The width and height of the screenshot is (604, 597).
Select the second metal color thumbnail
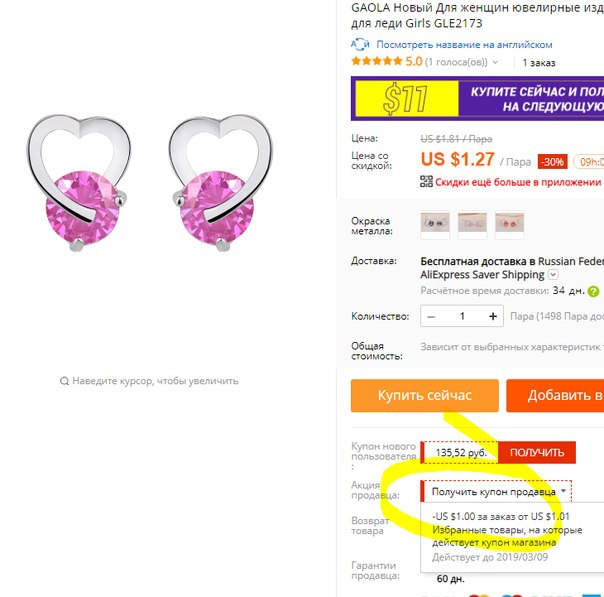click(472, 224)
